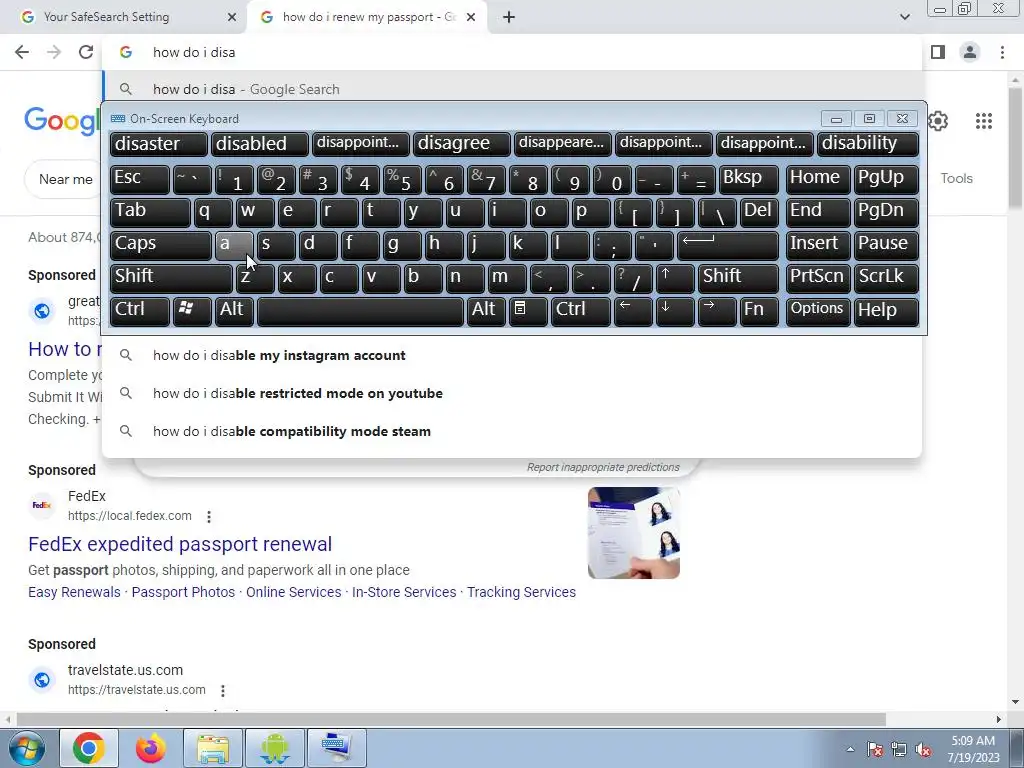1024x768 pixels.
Task: Click the Passport Photos sitelink
Action: [183, 592]
